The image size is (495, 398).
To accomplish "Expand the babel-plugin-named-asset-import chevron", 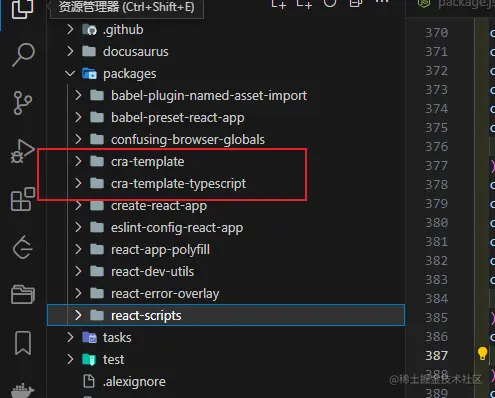I will coord(78,95).
